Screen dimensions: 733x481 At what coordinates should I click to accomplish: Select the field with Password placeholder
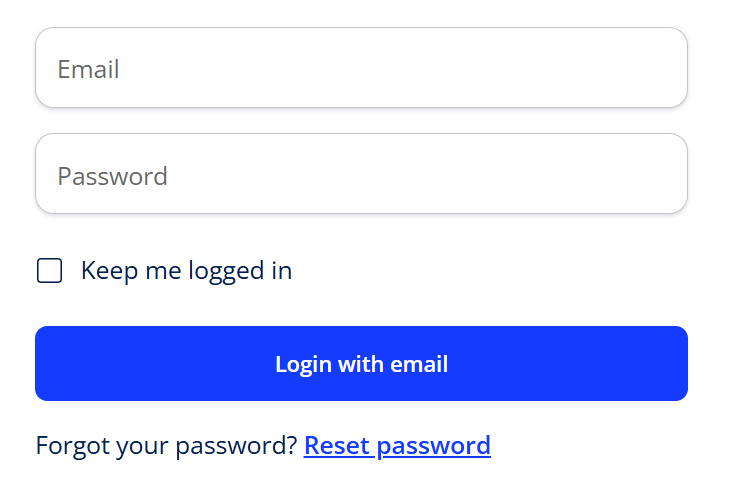361,174
